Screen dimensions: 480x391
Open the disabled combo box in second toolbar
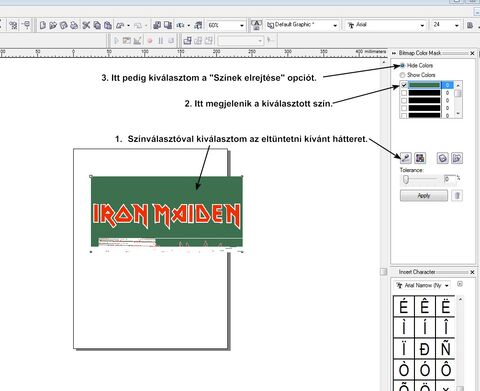click(x=240, y=41)
